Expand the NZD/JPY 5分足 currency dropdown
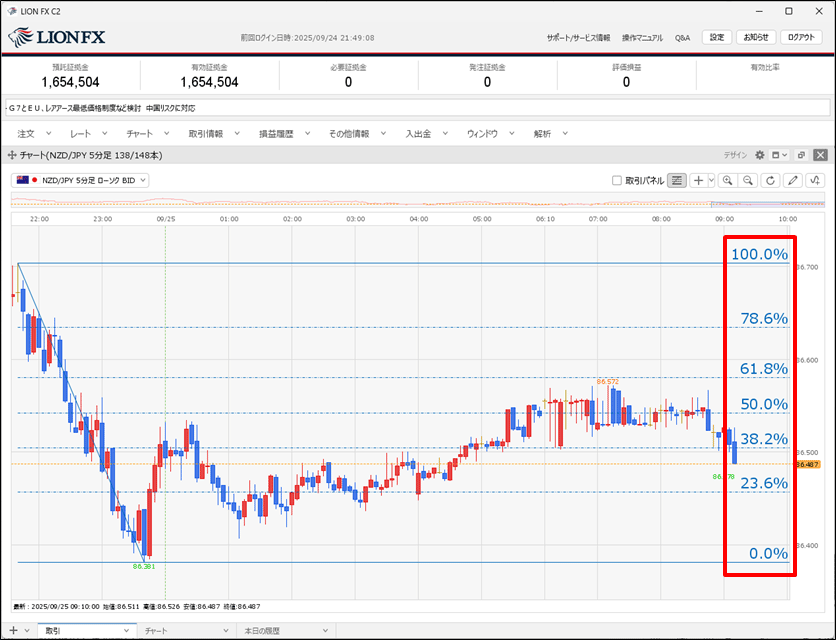The image size is (836, 640). (x=82, y=180)
